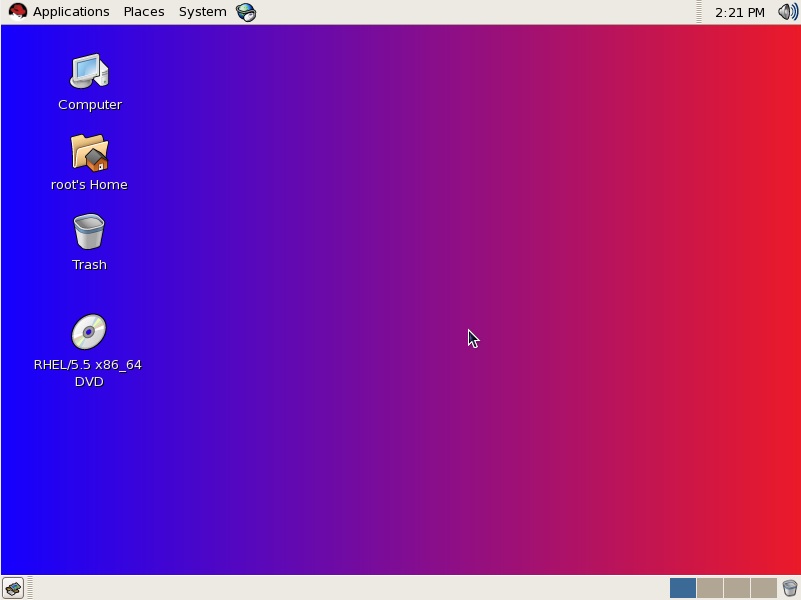801x600 pixels.
Task: Toggle the Show Desktop button in bottom-left corner
Action: 15,588
